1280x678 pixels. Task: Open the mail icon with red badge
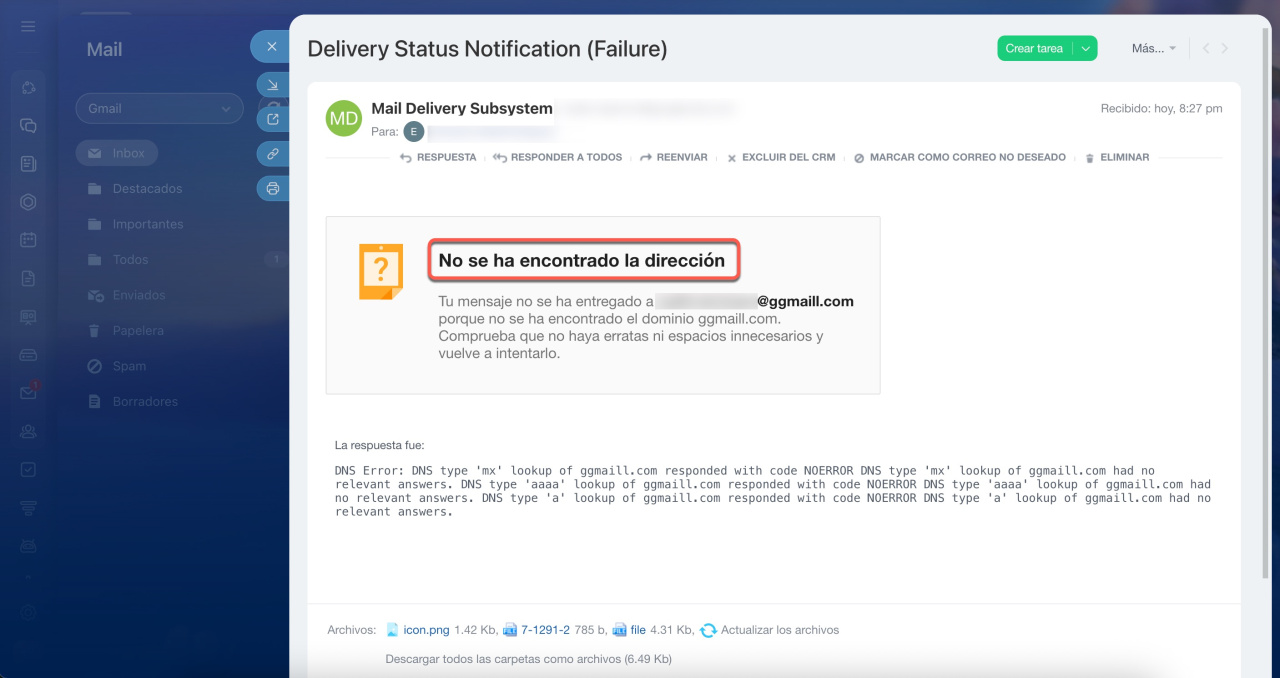pos(28,392)
